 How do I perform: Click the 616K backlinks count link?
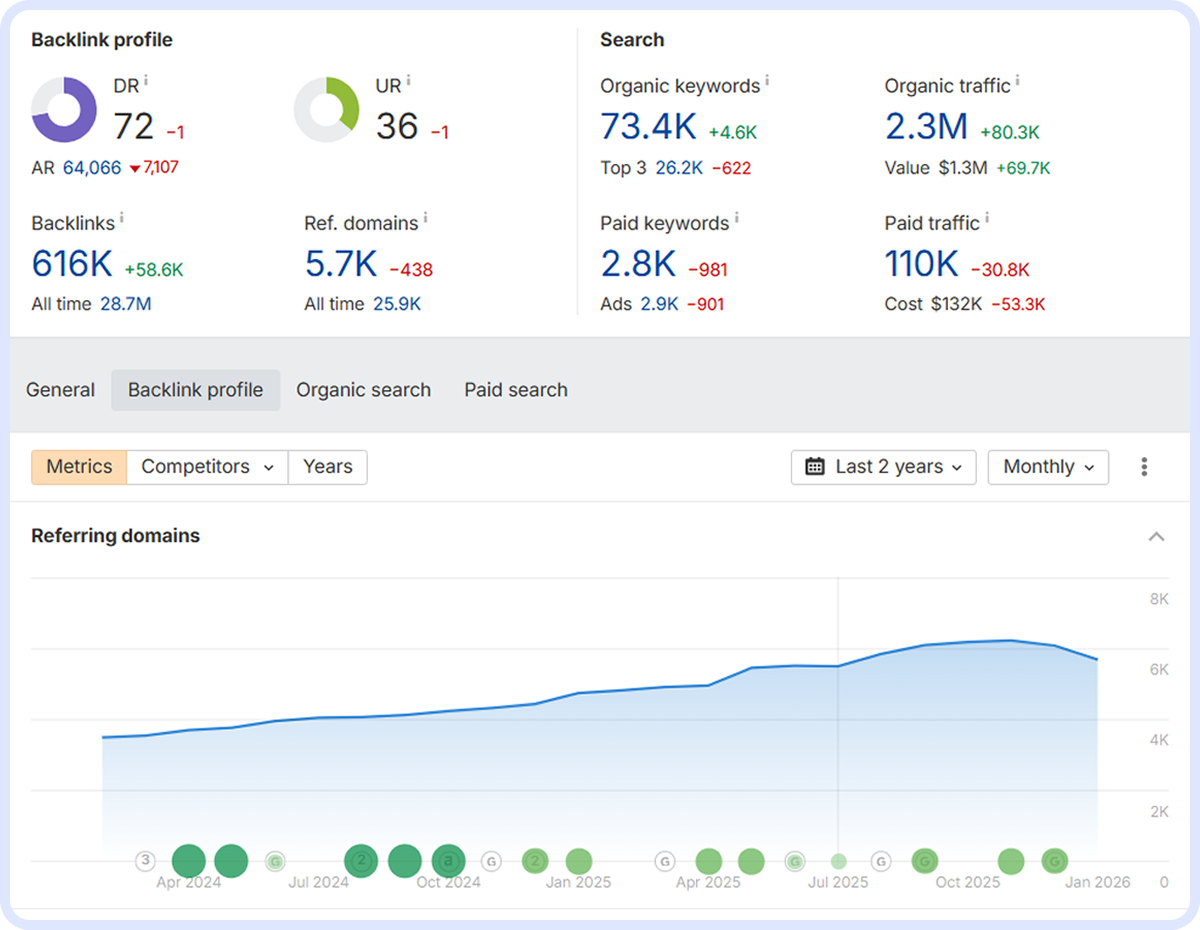pos(72,264)
